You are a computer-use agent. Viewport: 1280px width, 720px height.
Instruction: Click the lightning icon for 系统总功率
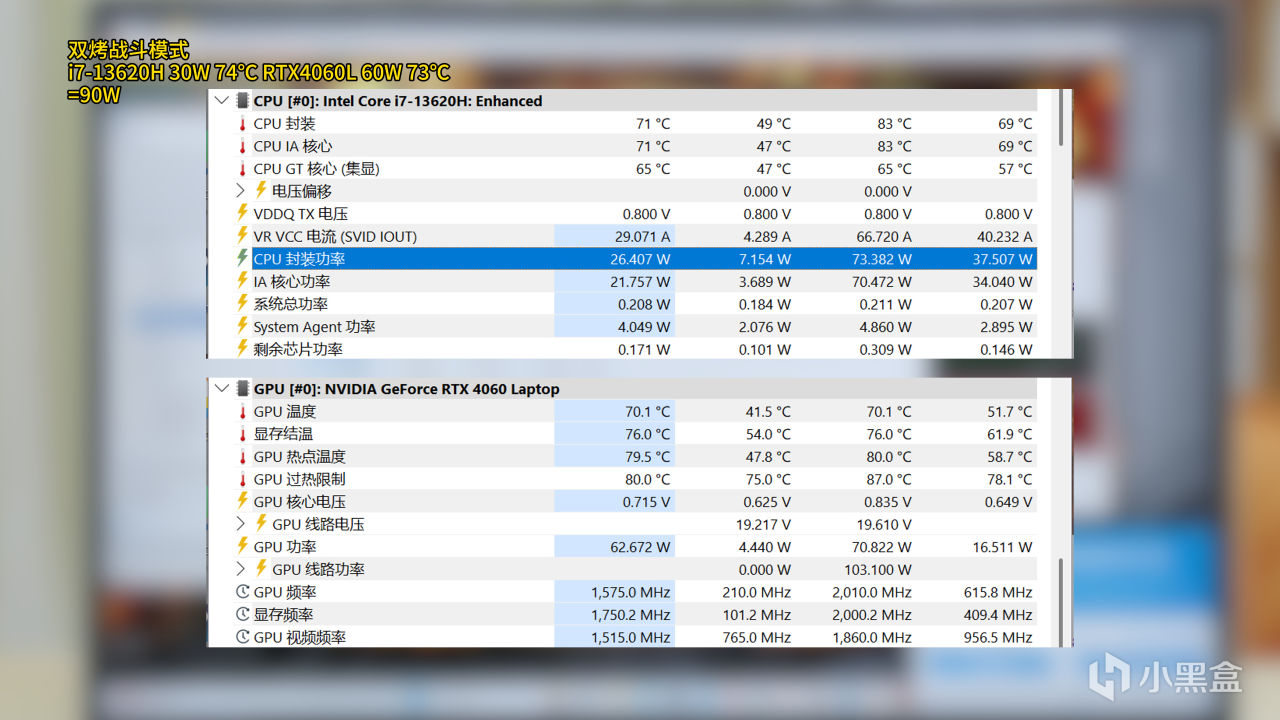pyautogui.click(x=242, y=303)
